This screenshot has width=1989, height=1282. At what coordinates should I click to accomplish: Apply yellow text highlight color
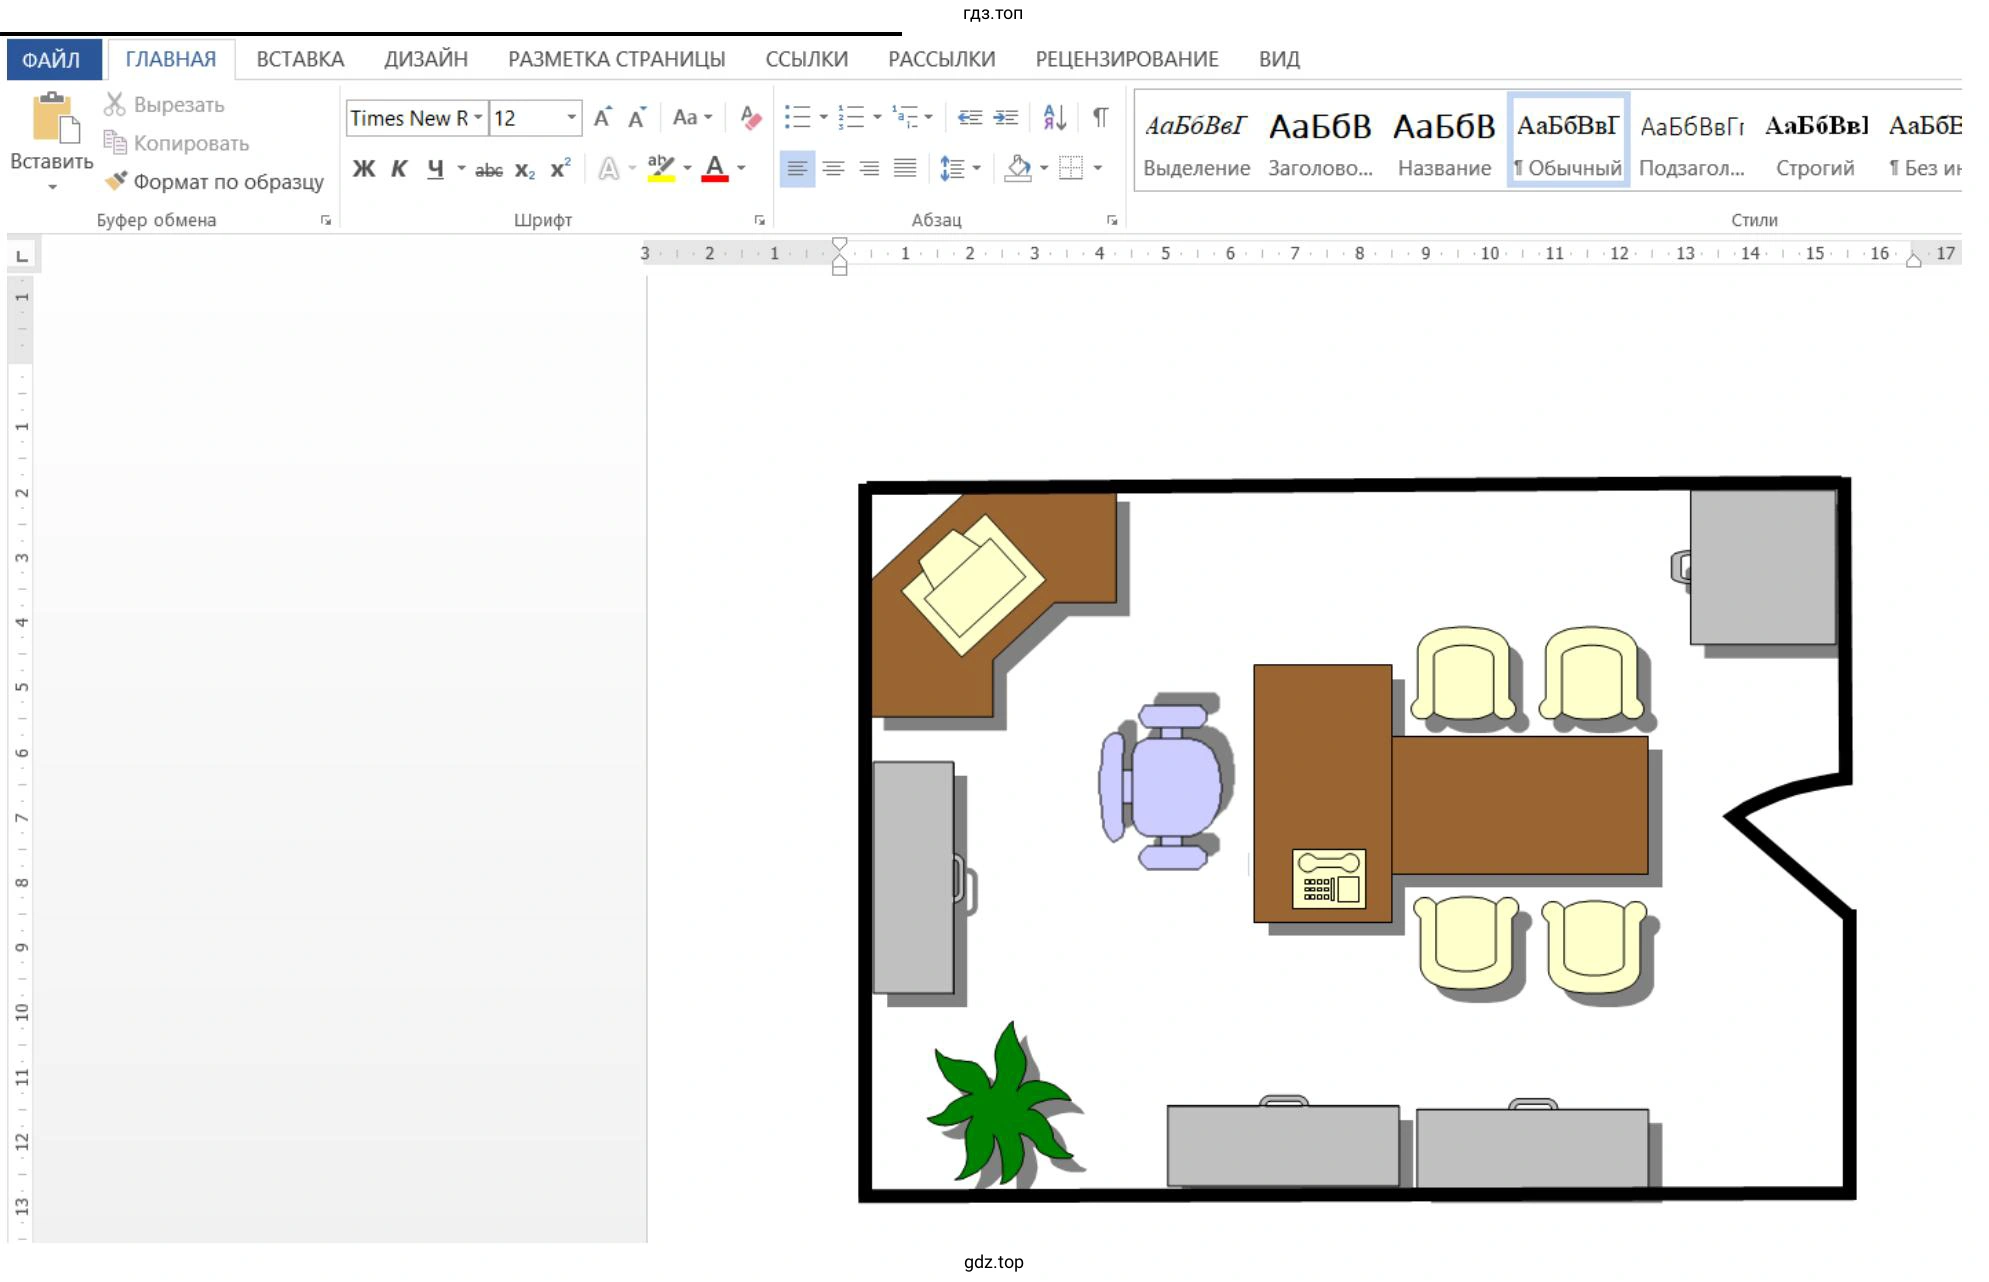coord(661,169)
